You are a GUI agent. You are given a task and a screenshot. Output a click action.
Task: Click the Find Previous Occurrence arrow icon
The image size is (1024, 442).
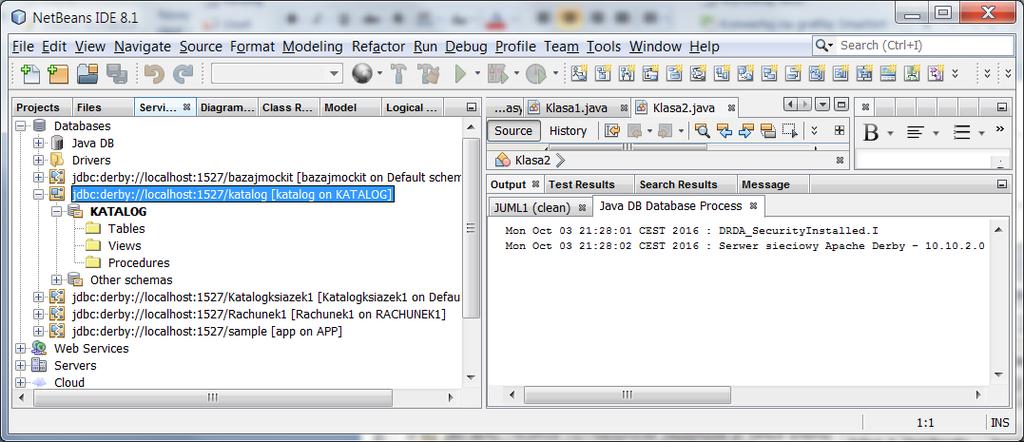click(724, 131)
